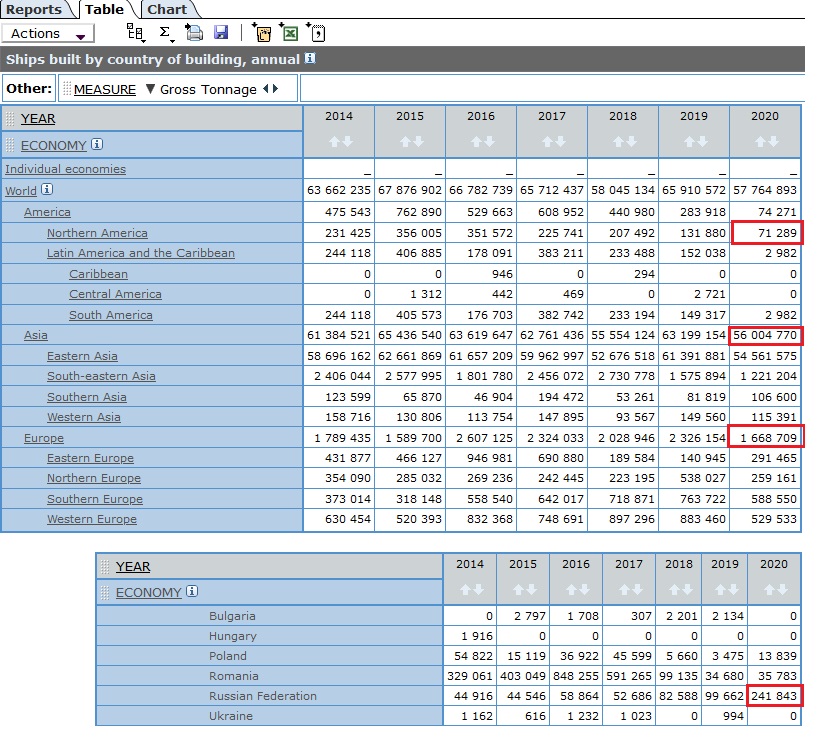
Task: Switch to the Chart tab
Action: coord(167,10)
